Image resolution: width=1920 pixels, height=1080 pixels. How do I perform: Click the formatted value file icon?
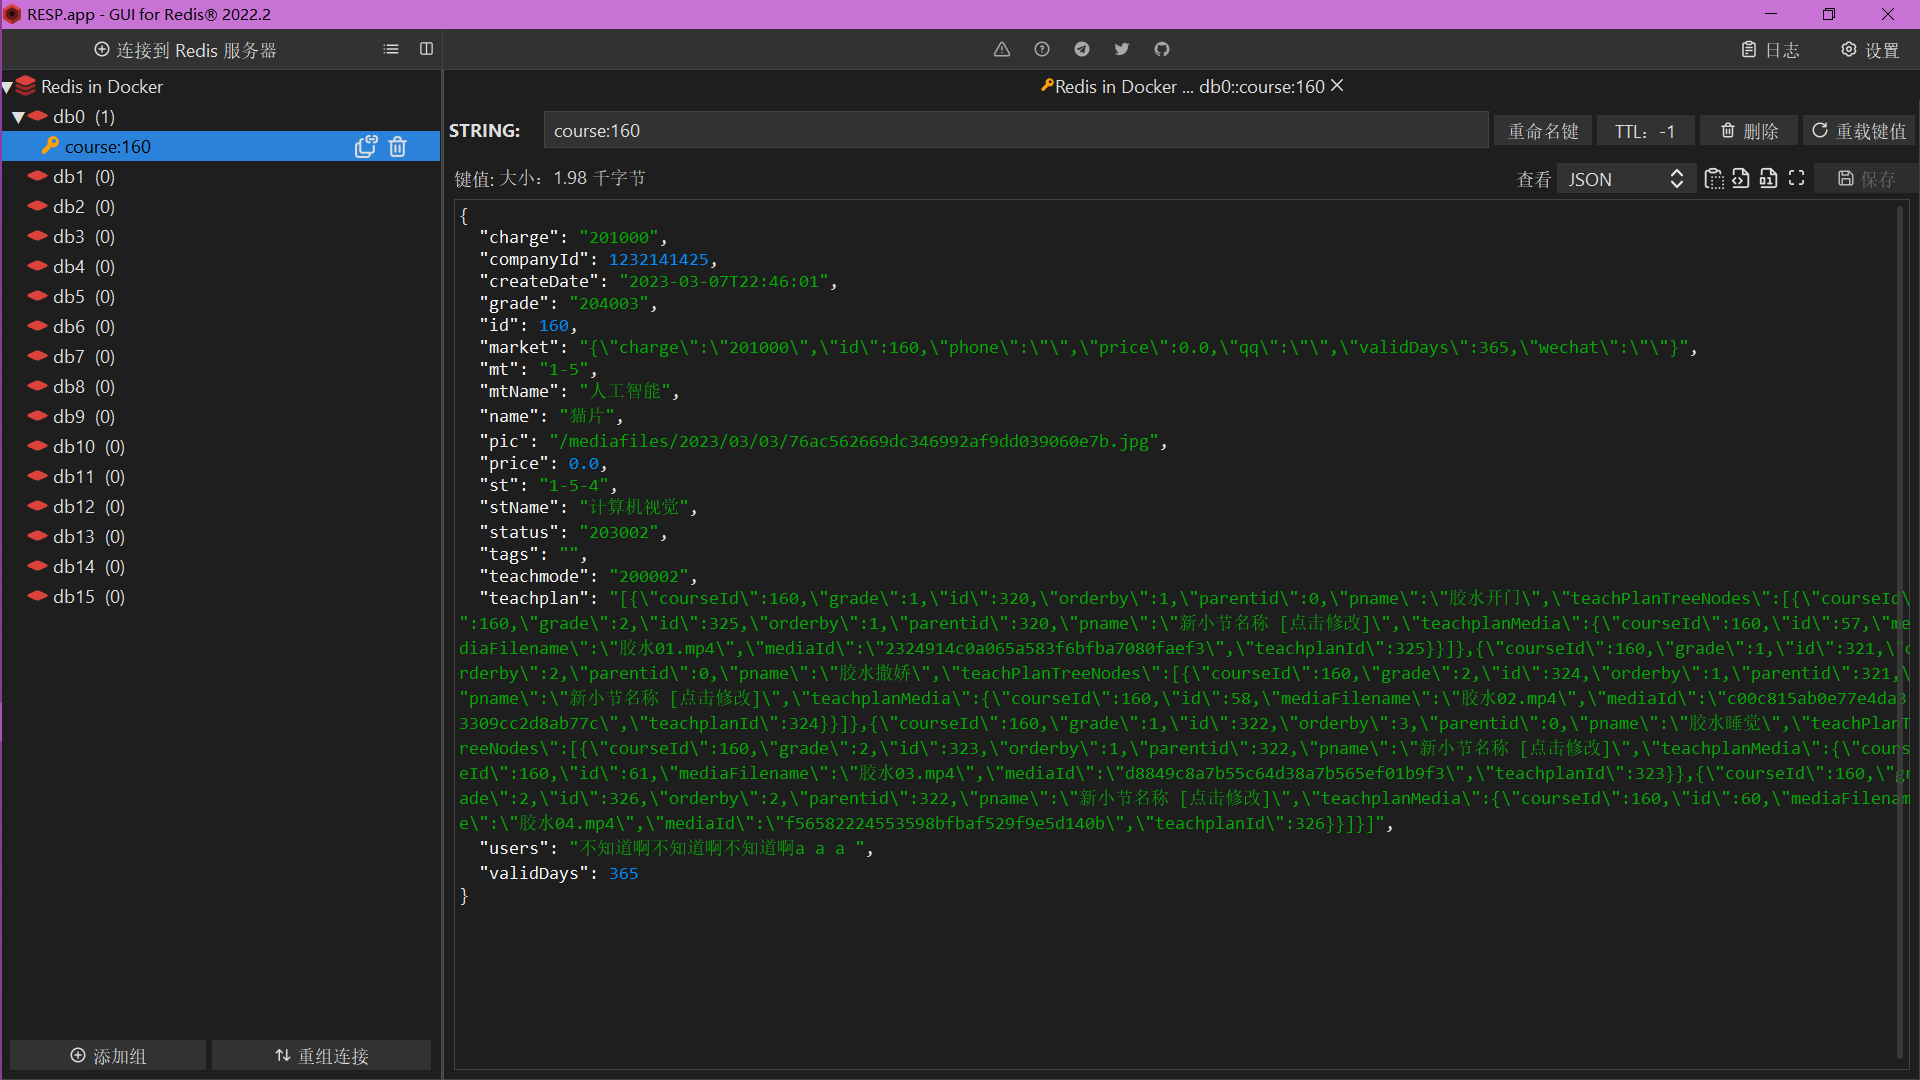tap(1741, 178)
